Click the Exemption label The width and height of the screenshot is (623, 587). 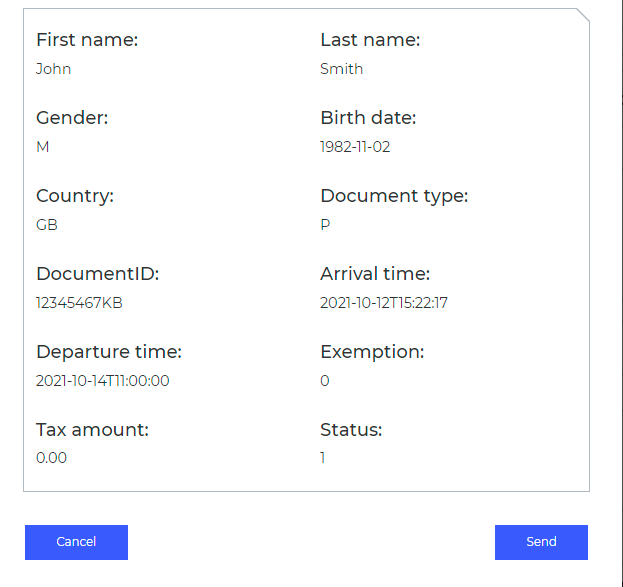(x=372, y=352)
